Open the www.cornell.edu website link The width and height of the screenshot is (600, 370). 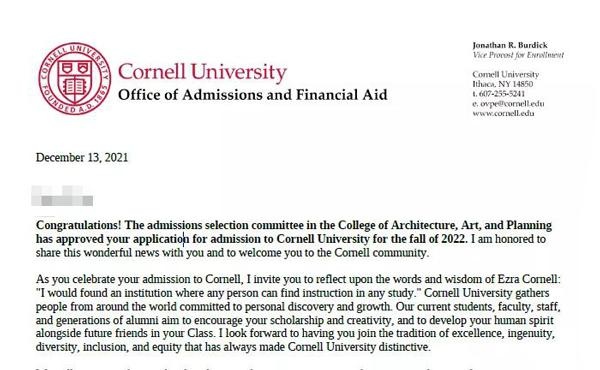click(x=503, y=113)
